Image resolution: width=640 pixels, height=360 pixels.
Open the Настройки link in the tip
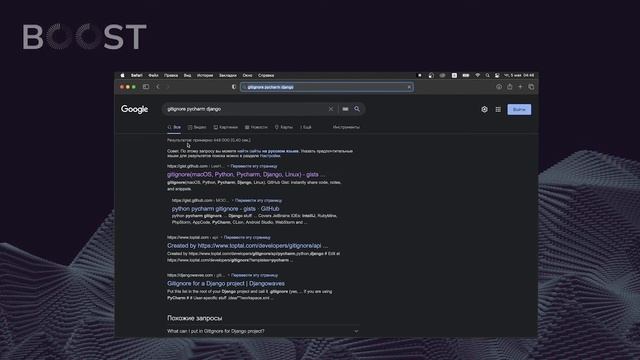point(270,156)
